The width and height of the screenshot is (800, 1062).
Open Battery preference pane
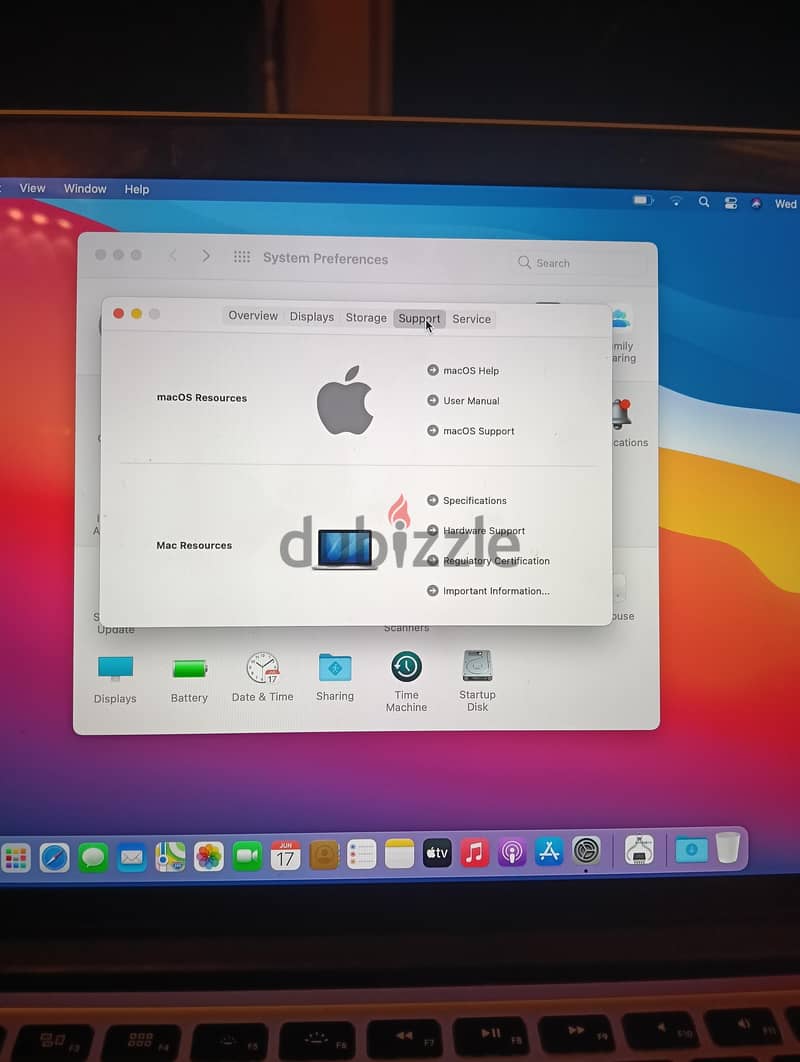(x=189, y=679)
